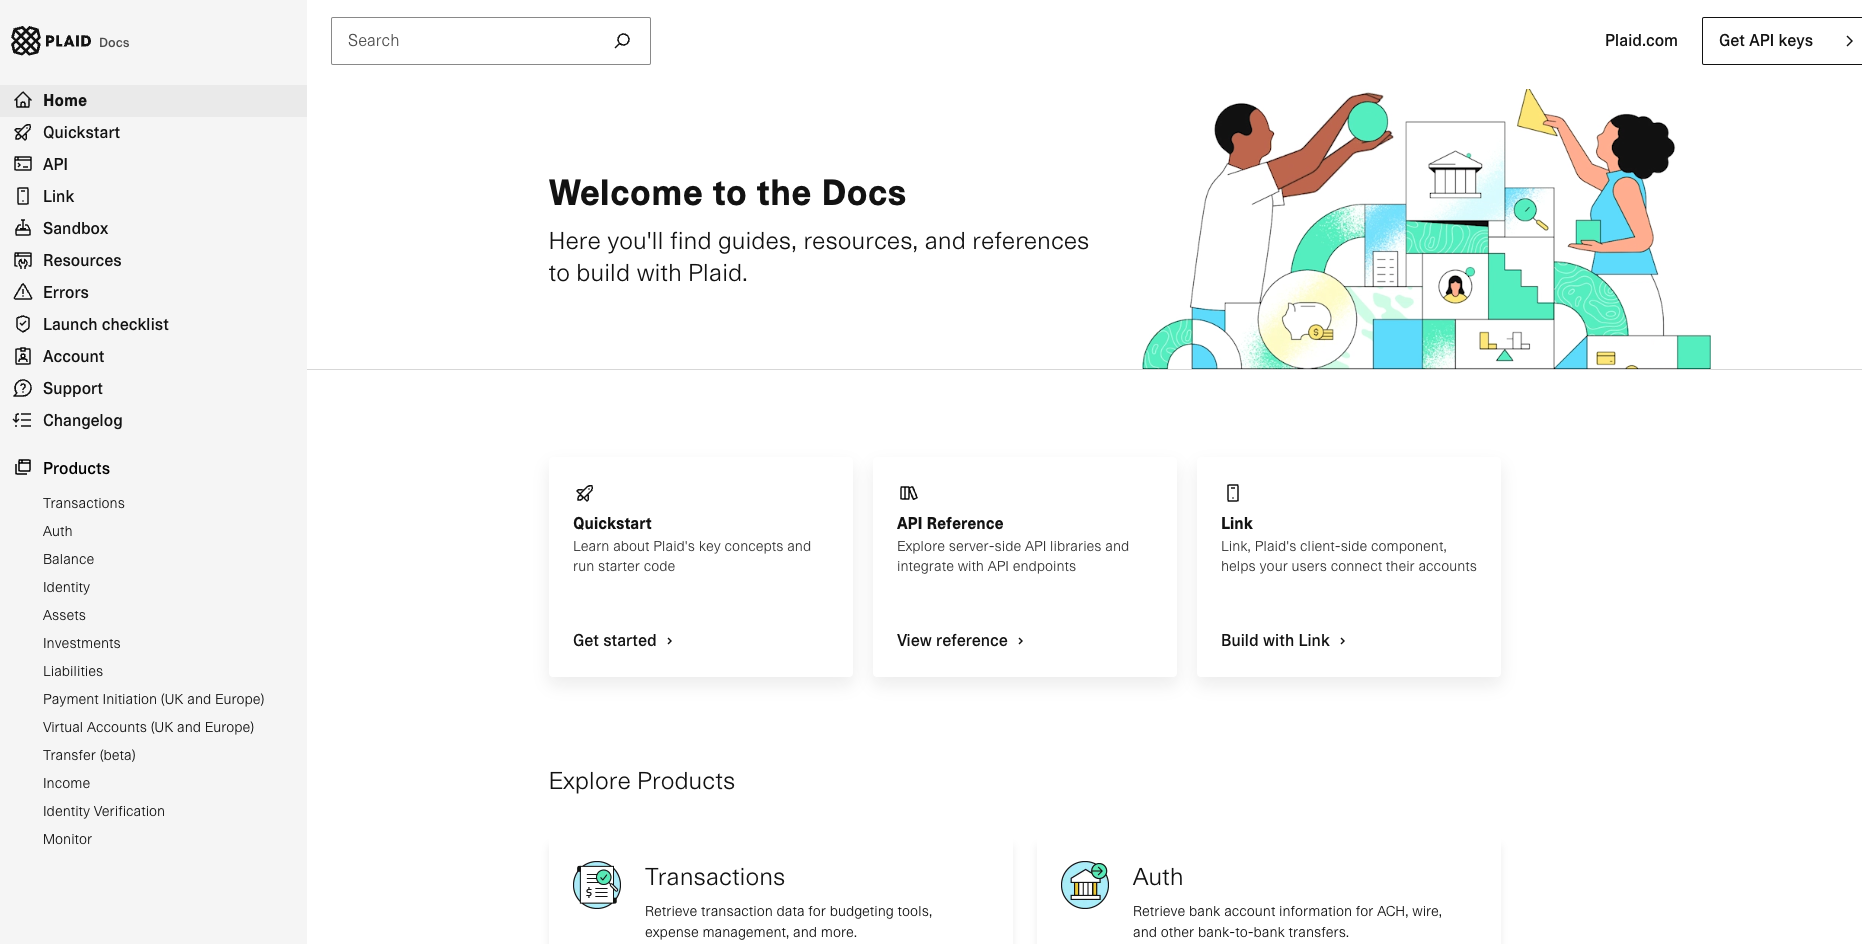
Task: Click the Quickstart rocket icon in sidebar
Action: click(x=23, y=132)
